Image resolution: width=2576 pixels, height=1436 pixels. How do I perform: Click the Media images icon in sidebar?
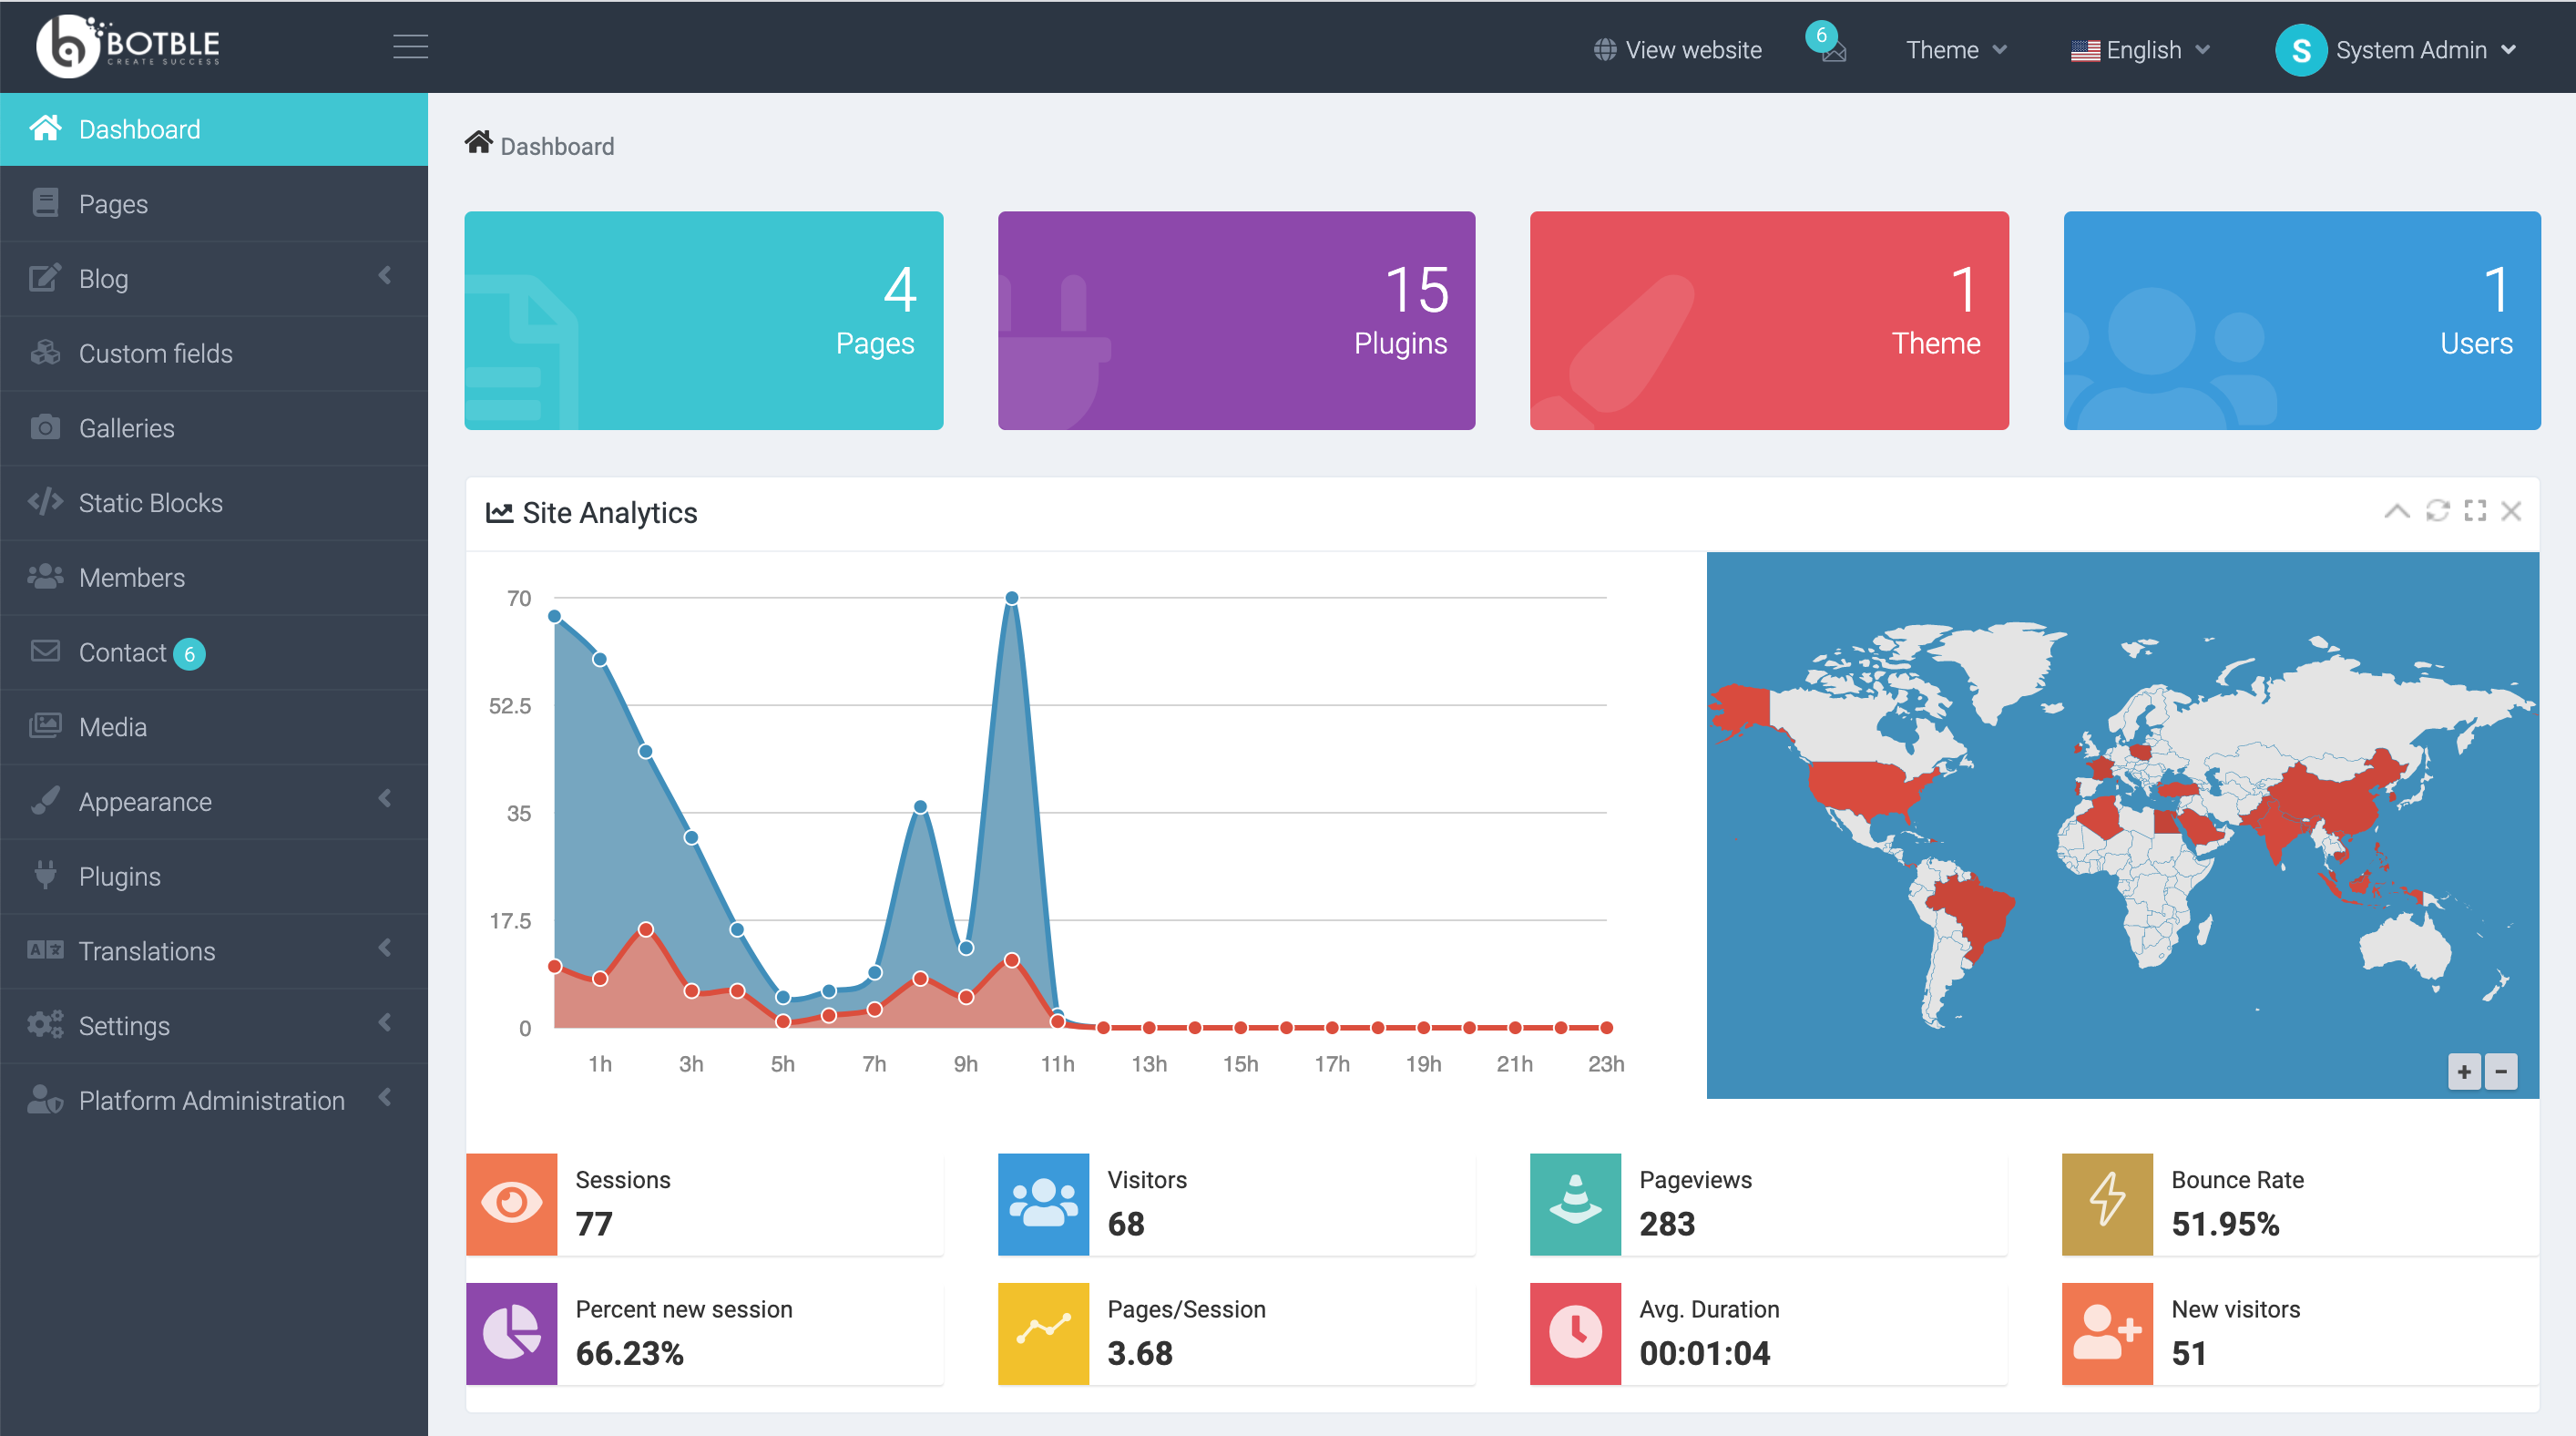[45, 726]
